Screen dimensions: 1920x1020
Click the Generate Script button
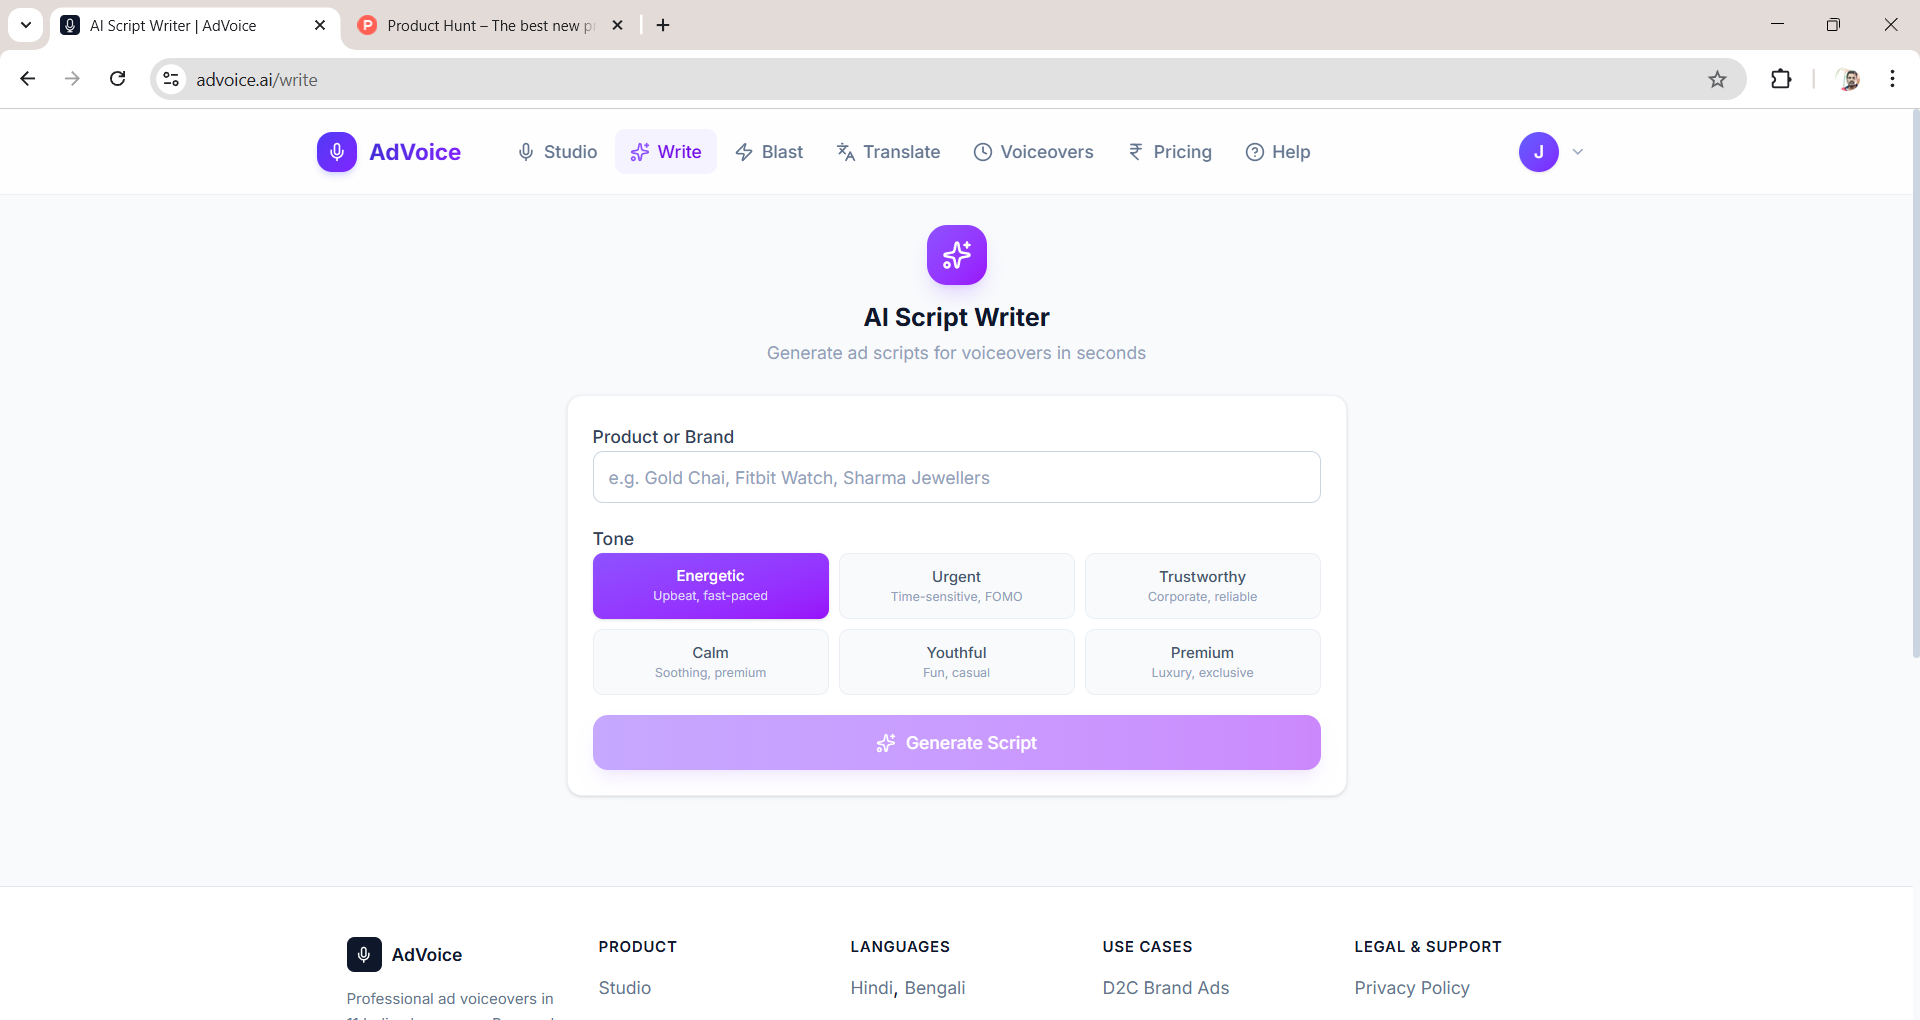click(957, 742)
